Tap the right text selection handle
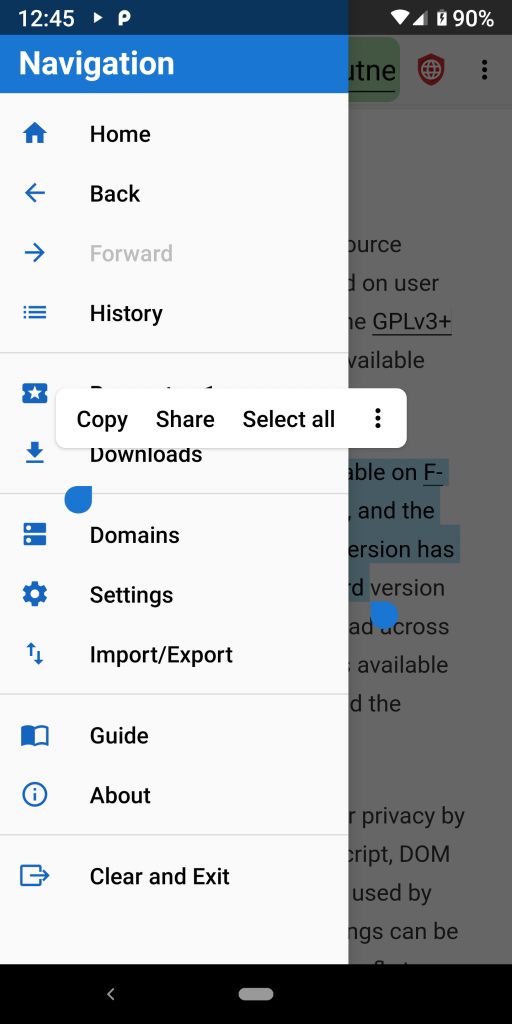512x1024 pixels. pos(384,615)
